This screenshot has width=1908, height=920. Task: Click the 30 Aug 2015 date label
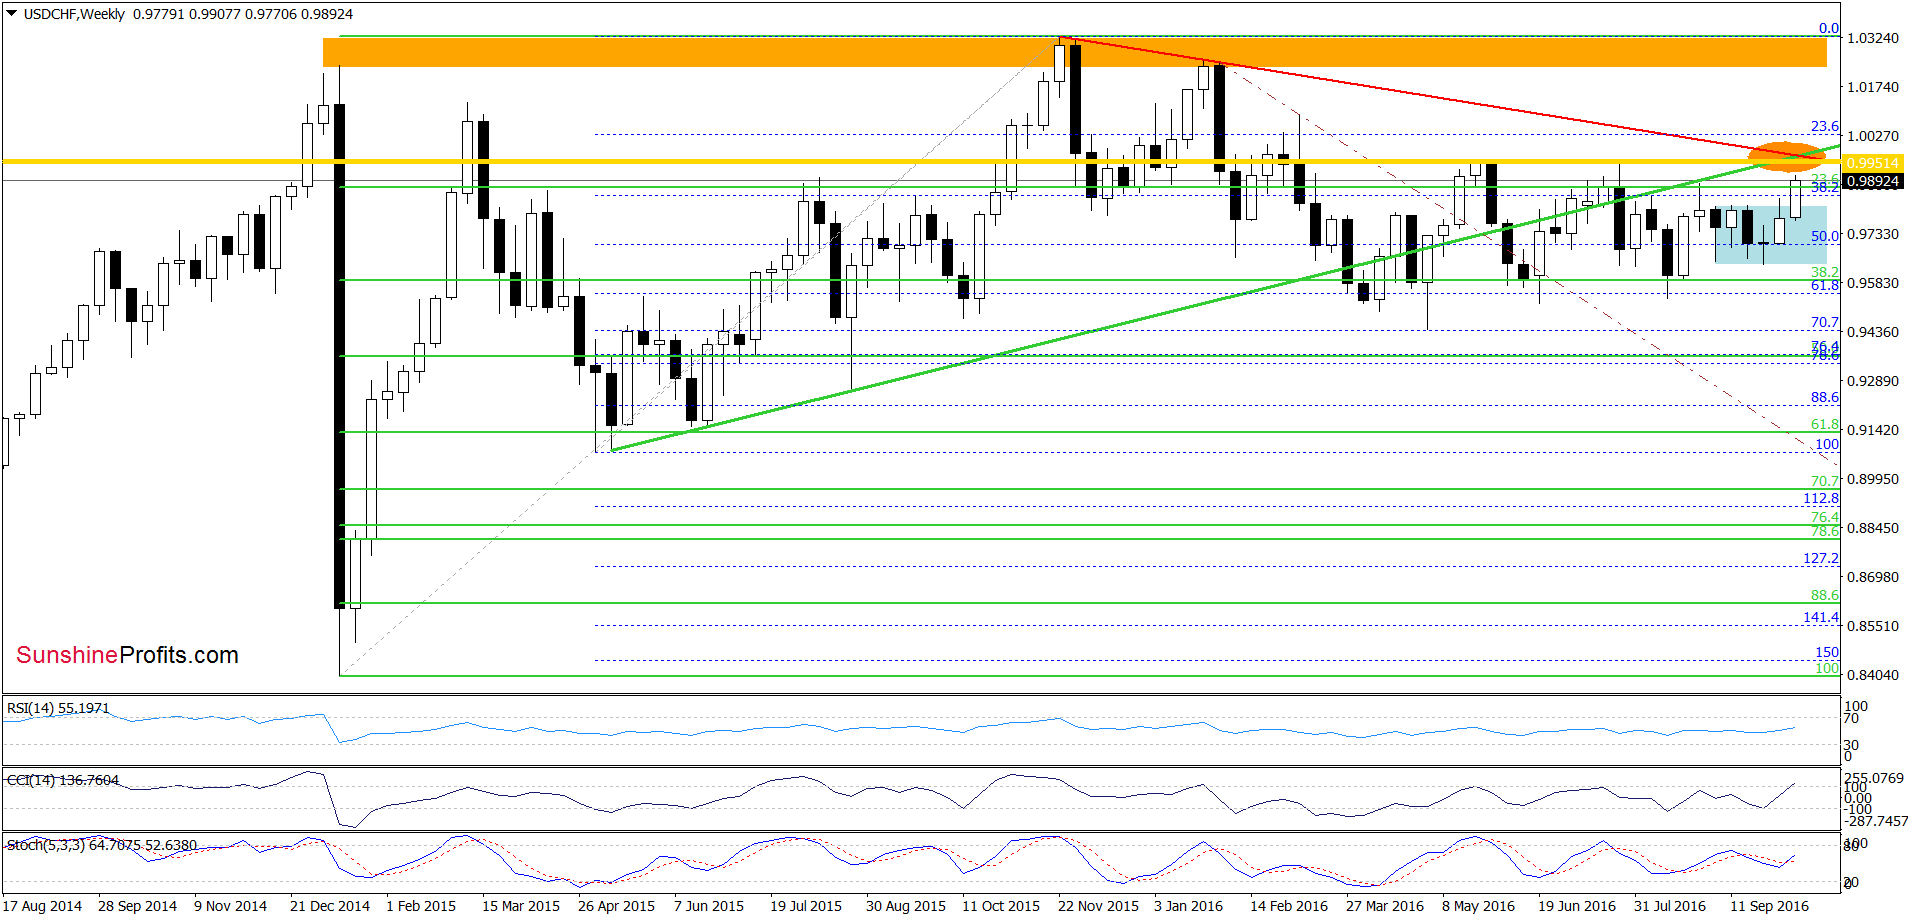point(906,906)
